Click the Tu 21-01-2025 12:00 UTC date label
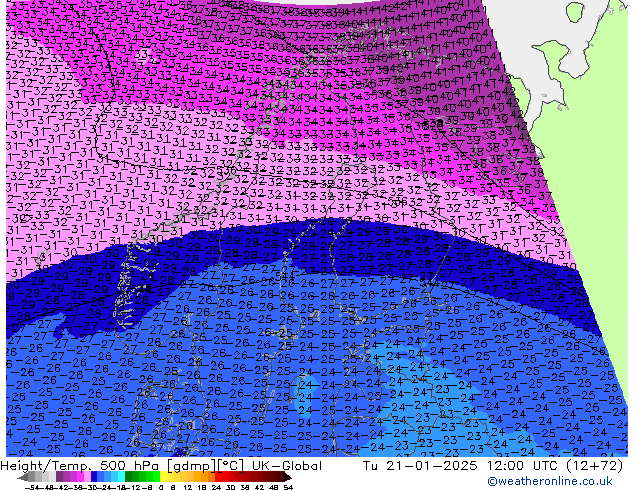The width and height of the screenshot is (634, 490). 461,466
